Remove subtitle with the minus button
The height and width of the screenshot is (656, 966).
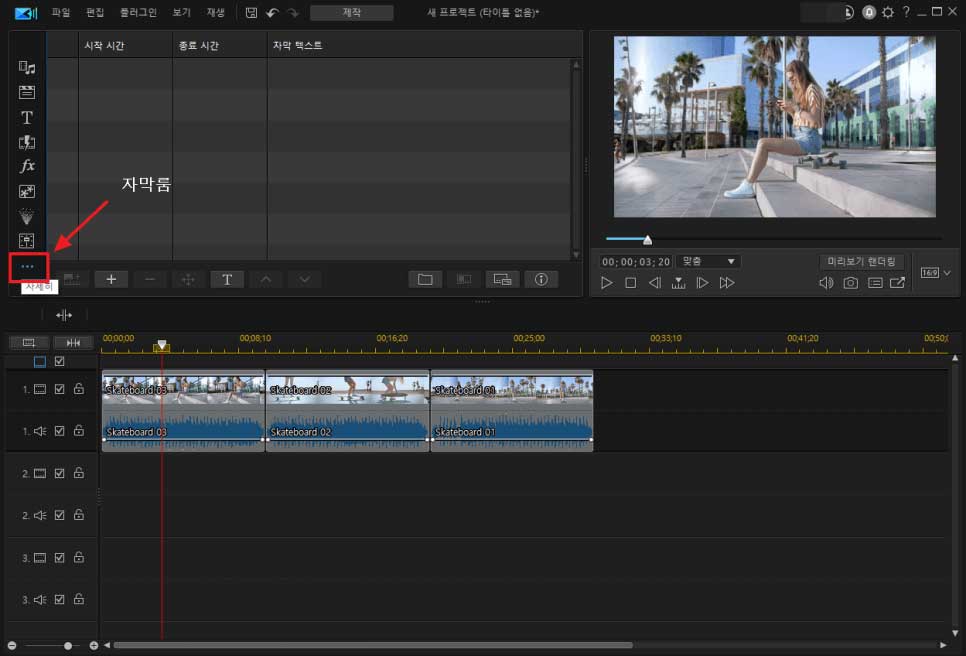coord(150,280)
